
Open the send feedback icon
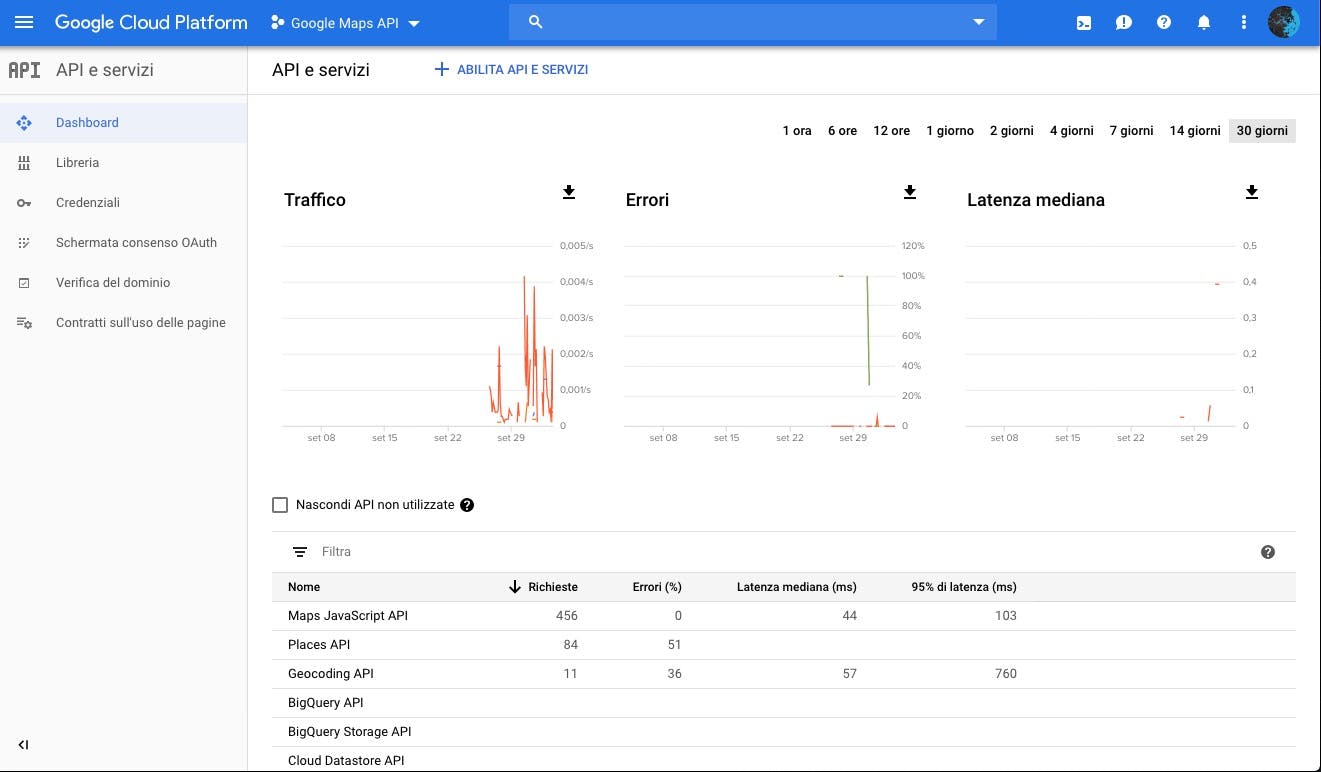click(1124, 22)
